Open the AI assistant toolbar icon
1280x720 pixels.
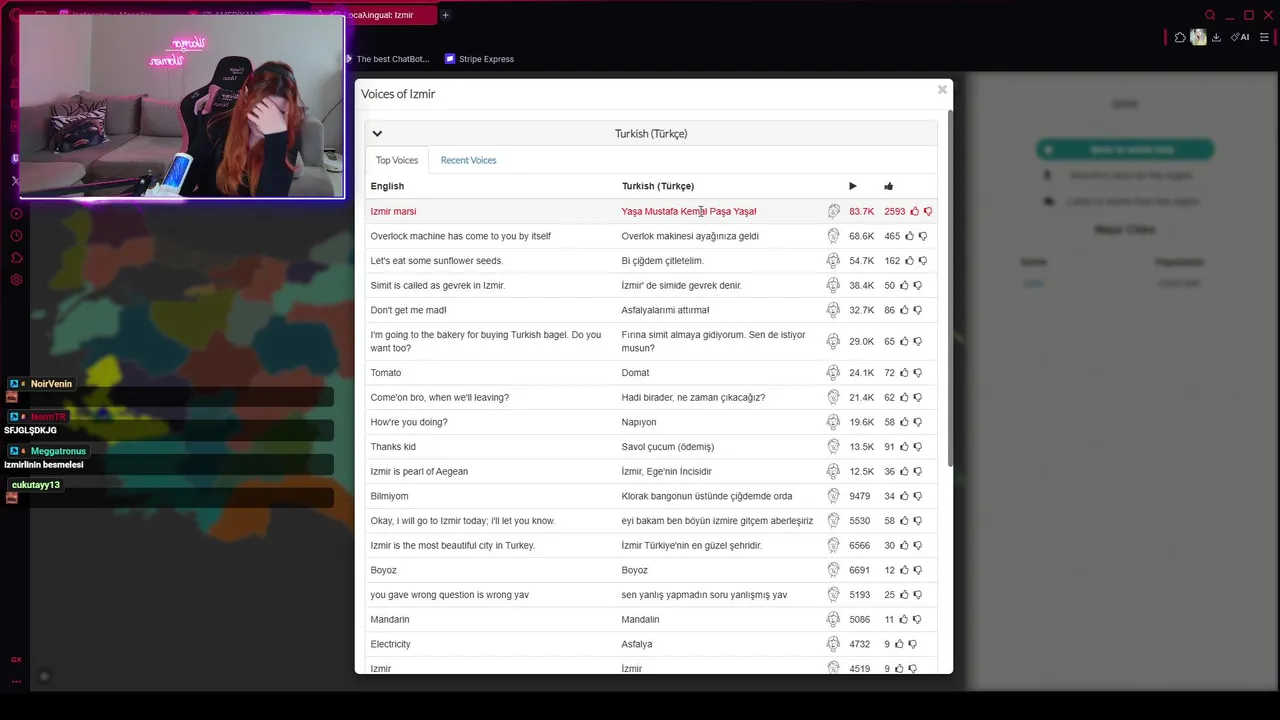click(x=1240, y=37)
